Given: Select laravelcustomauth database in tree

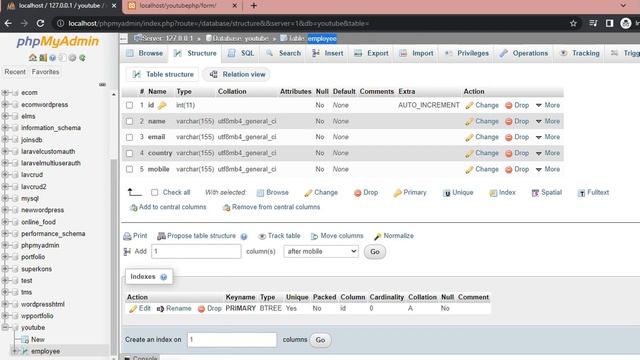Looking at the screenshot, I should [x=48, y=151].
